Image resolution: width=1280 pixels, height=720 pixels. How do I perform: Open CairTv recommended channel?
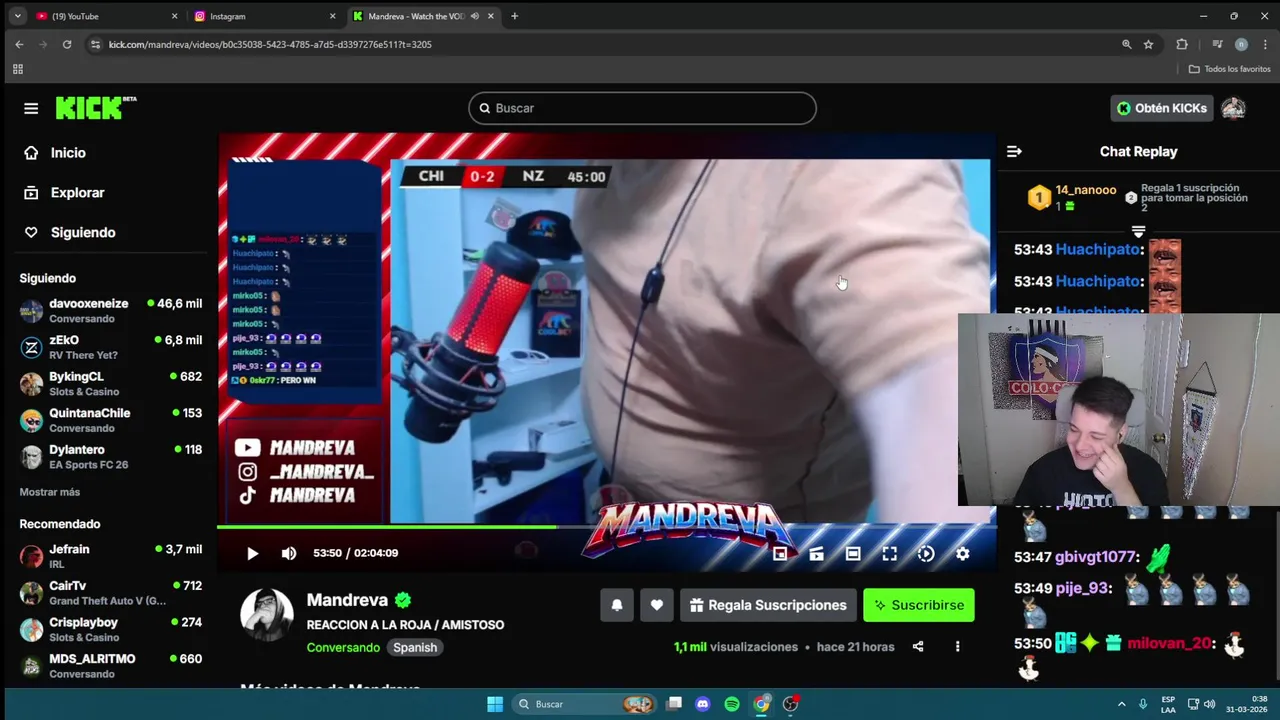(x=111, y=593)
